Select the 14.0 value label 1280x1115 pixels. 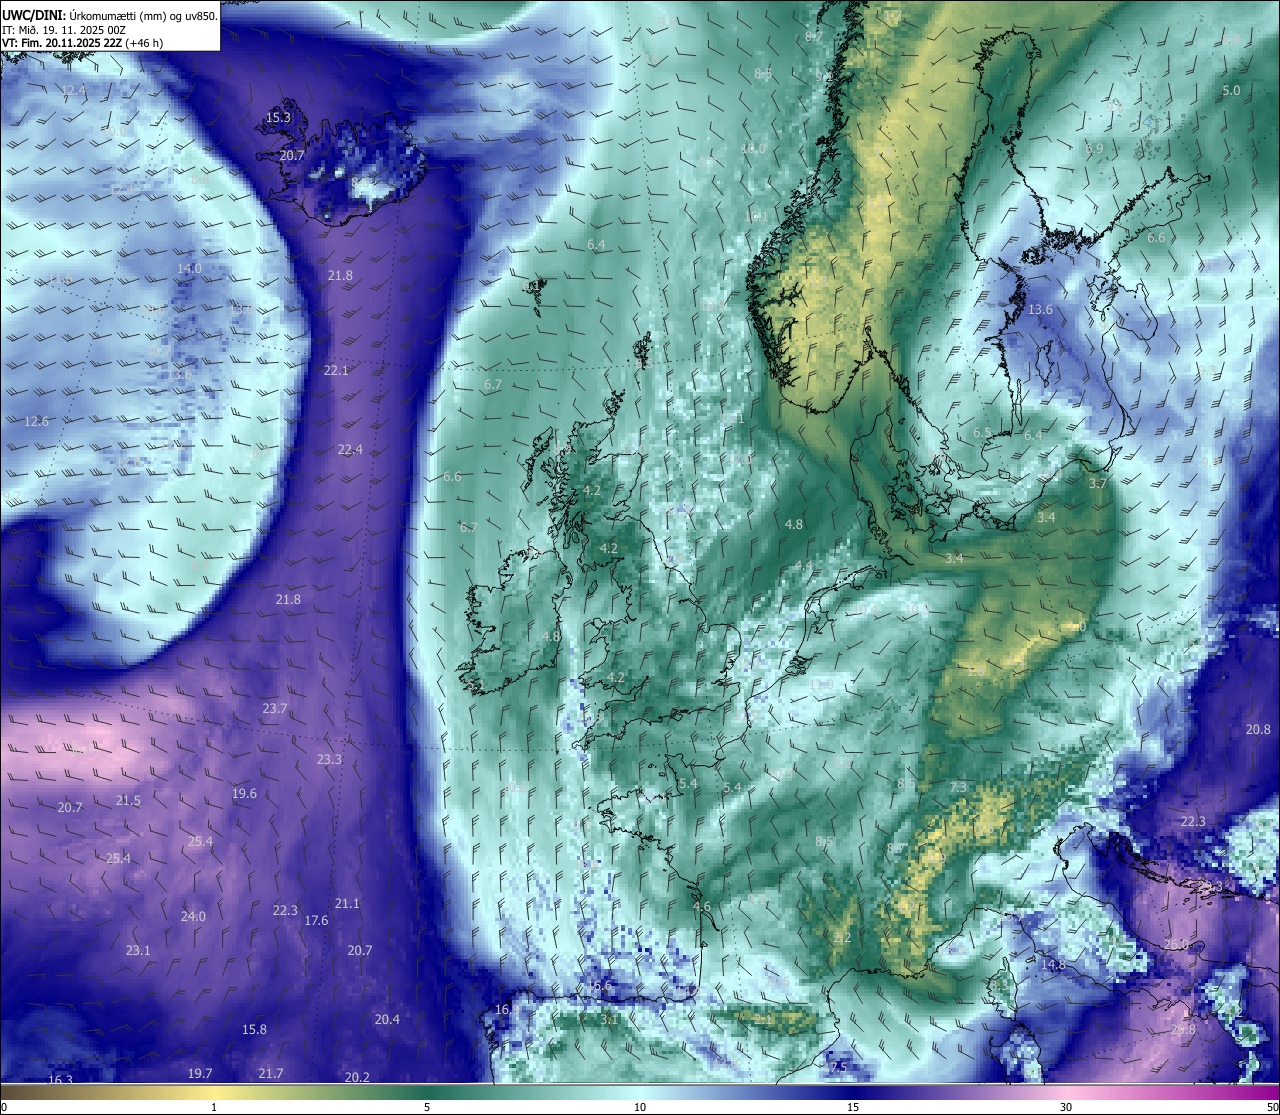[x=189, y=268]
